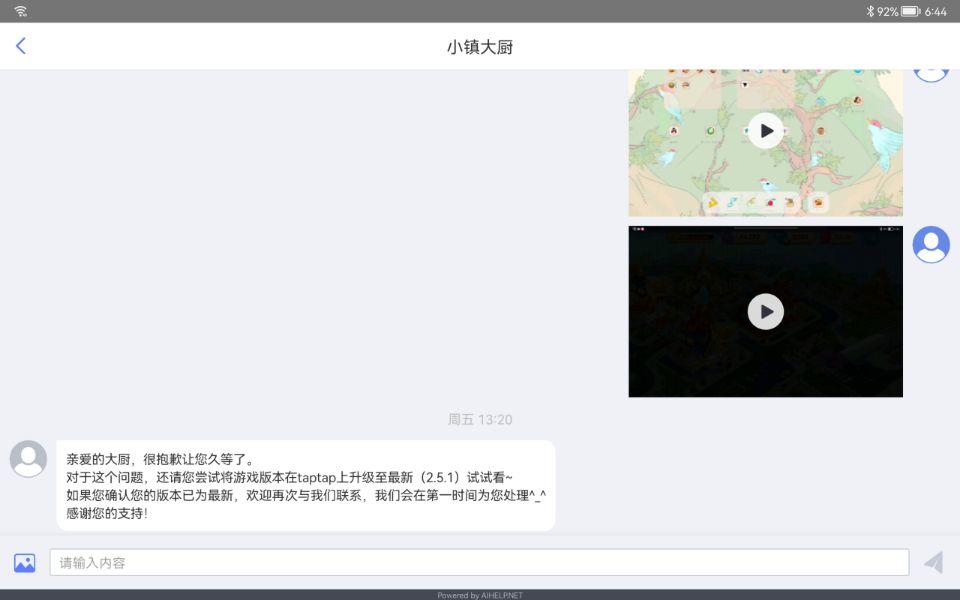The image size is (960, 600).
Task: Open the bird tree video thumbnail
Action: (765, 143)
